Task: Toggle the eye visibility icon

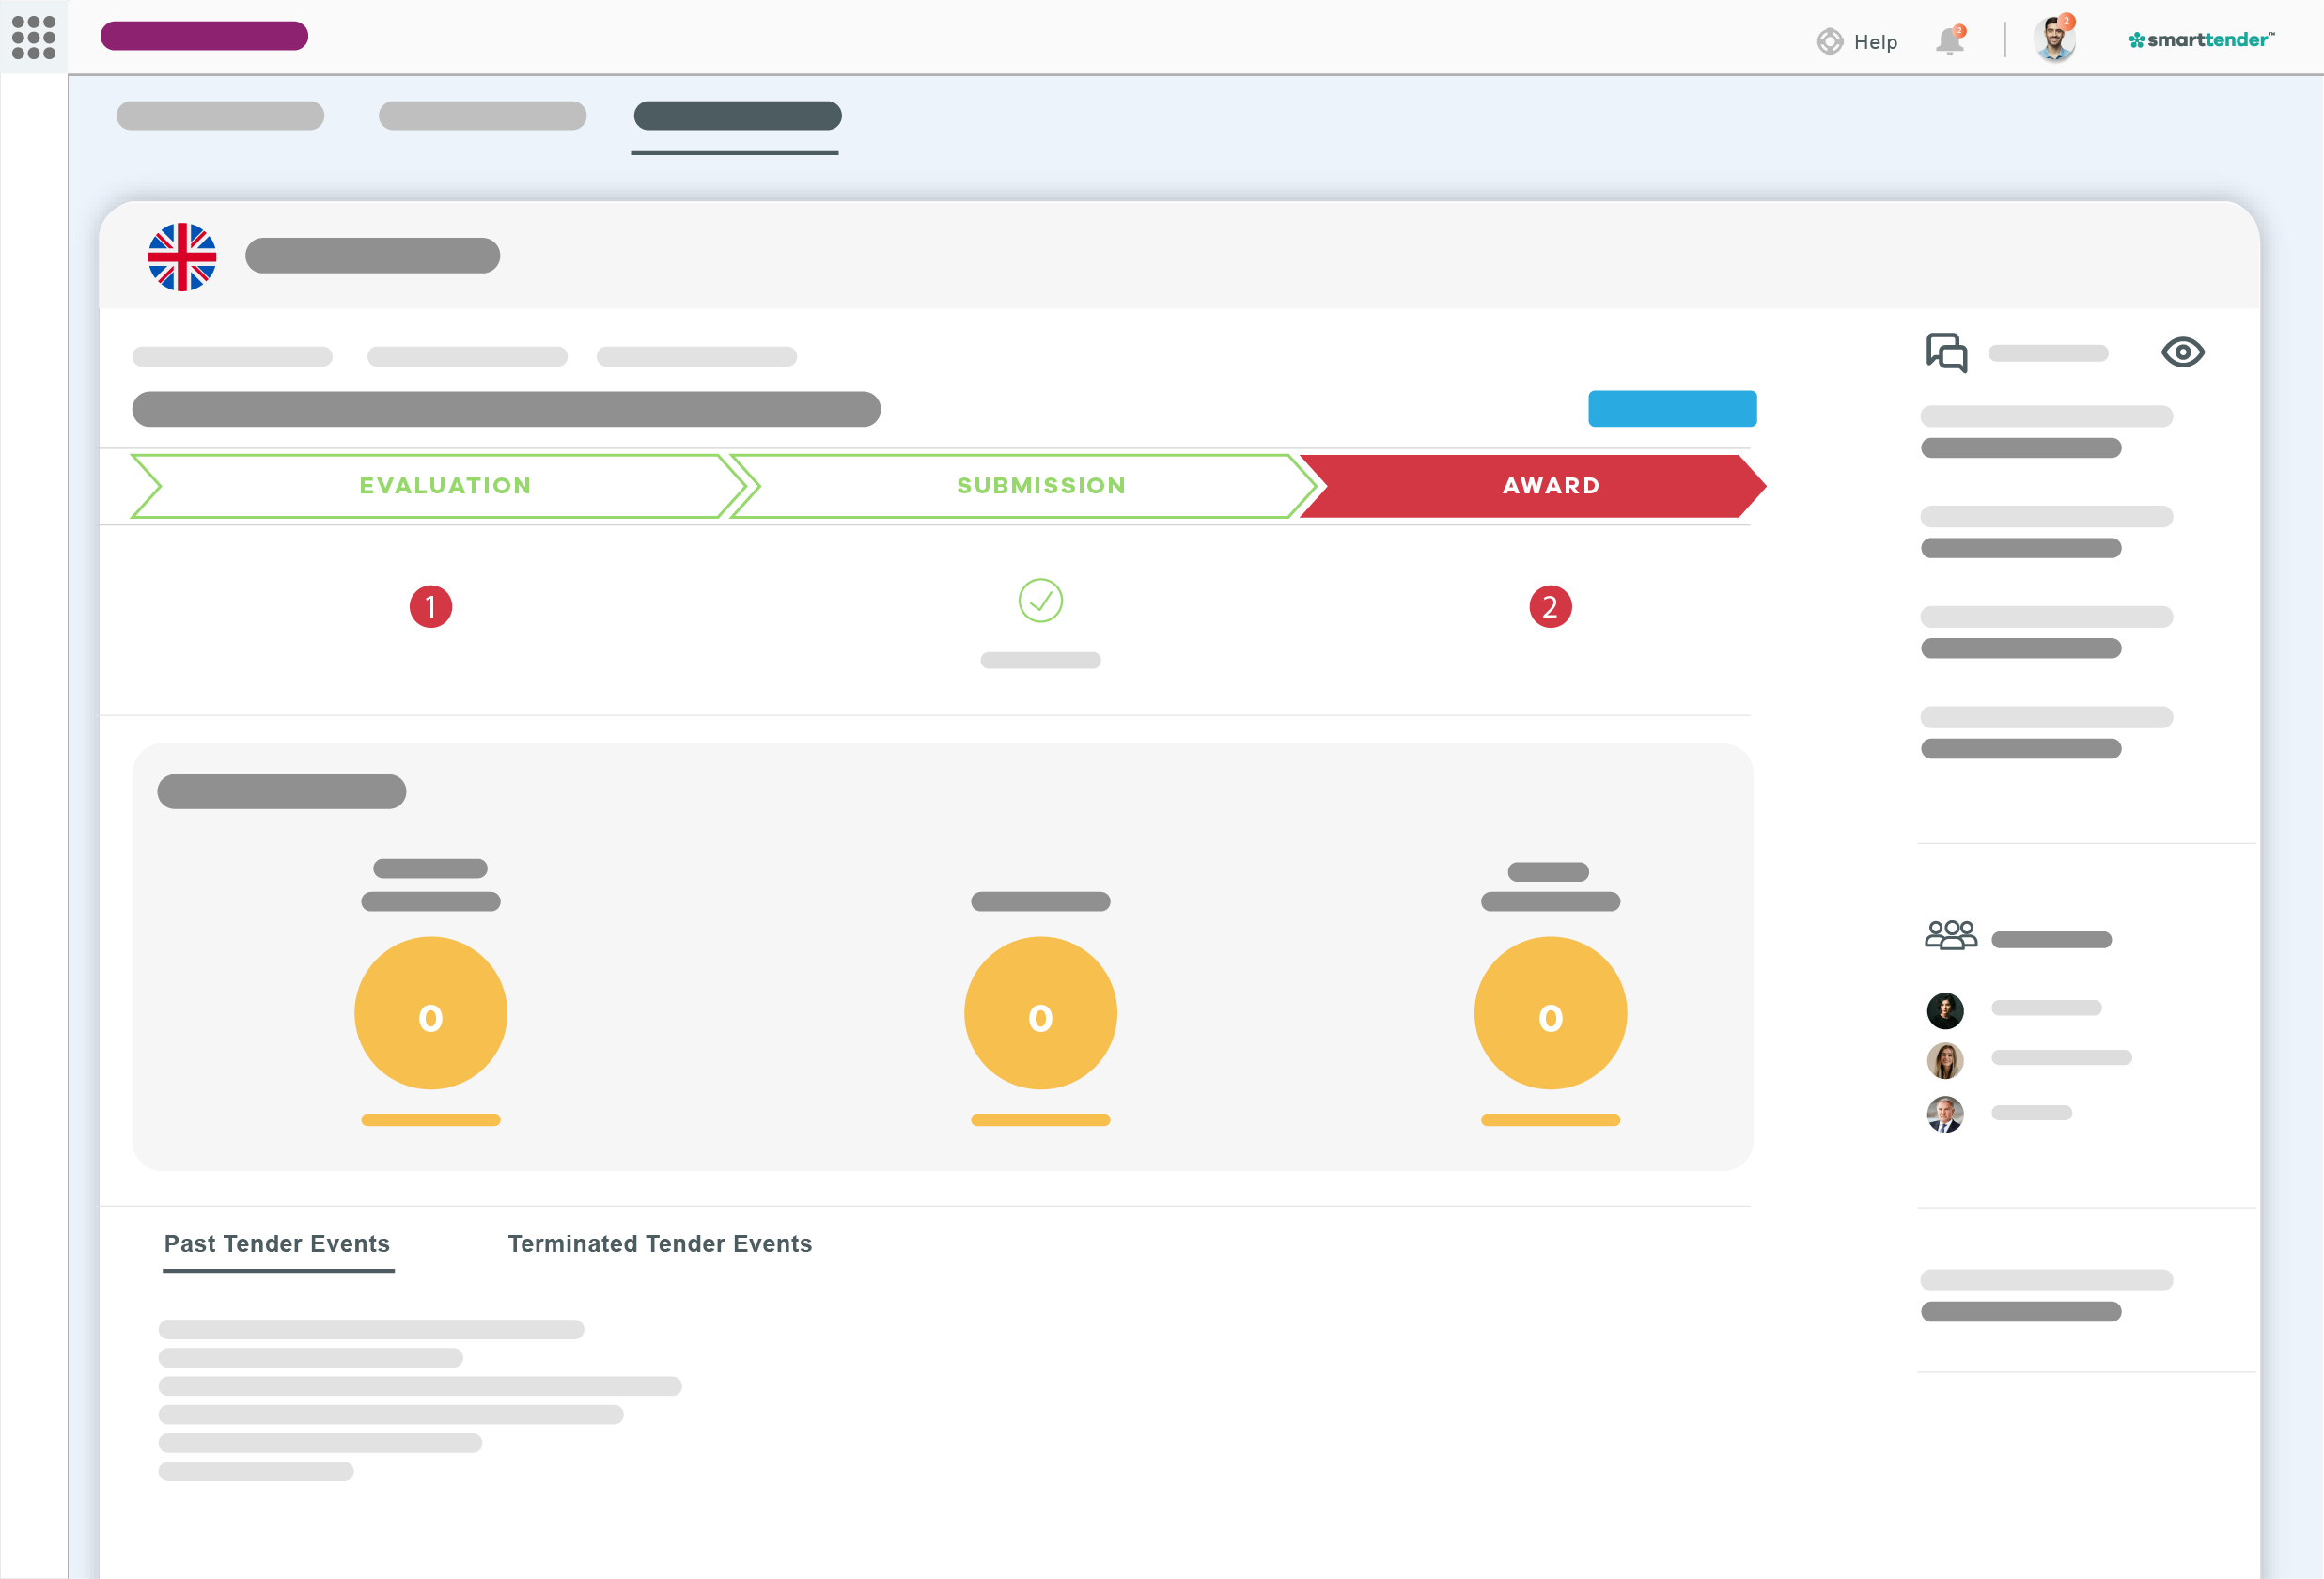Action: pyautogui.click(x=2182, y=352)
